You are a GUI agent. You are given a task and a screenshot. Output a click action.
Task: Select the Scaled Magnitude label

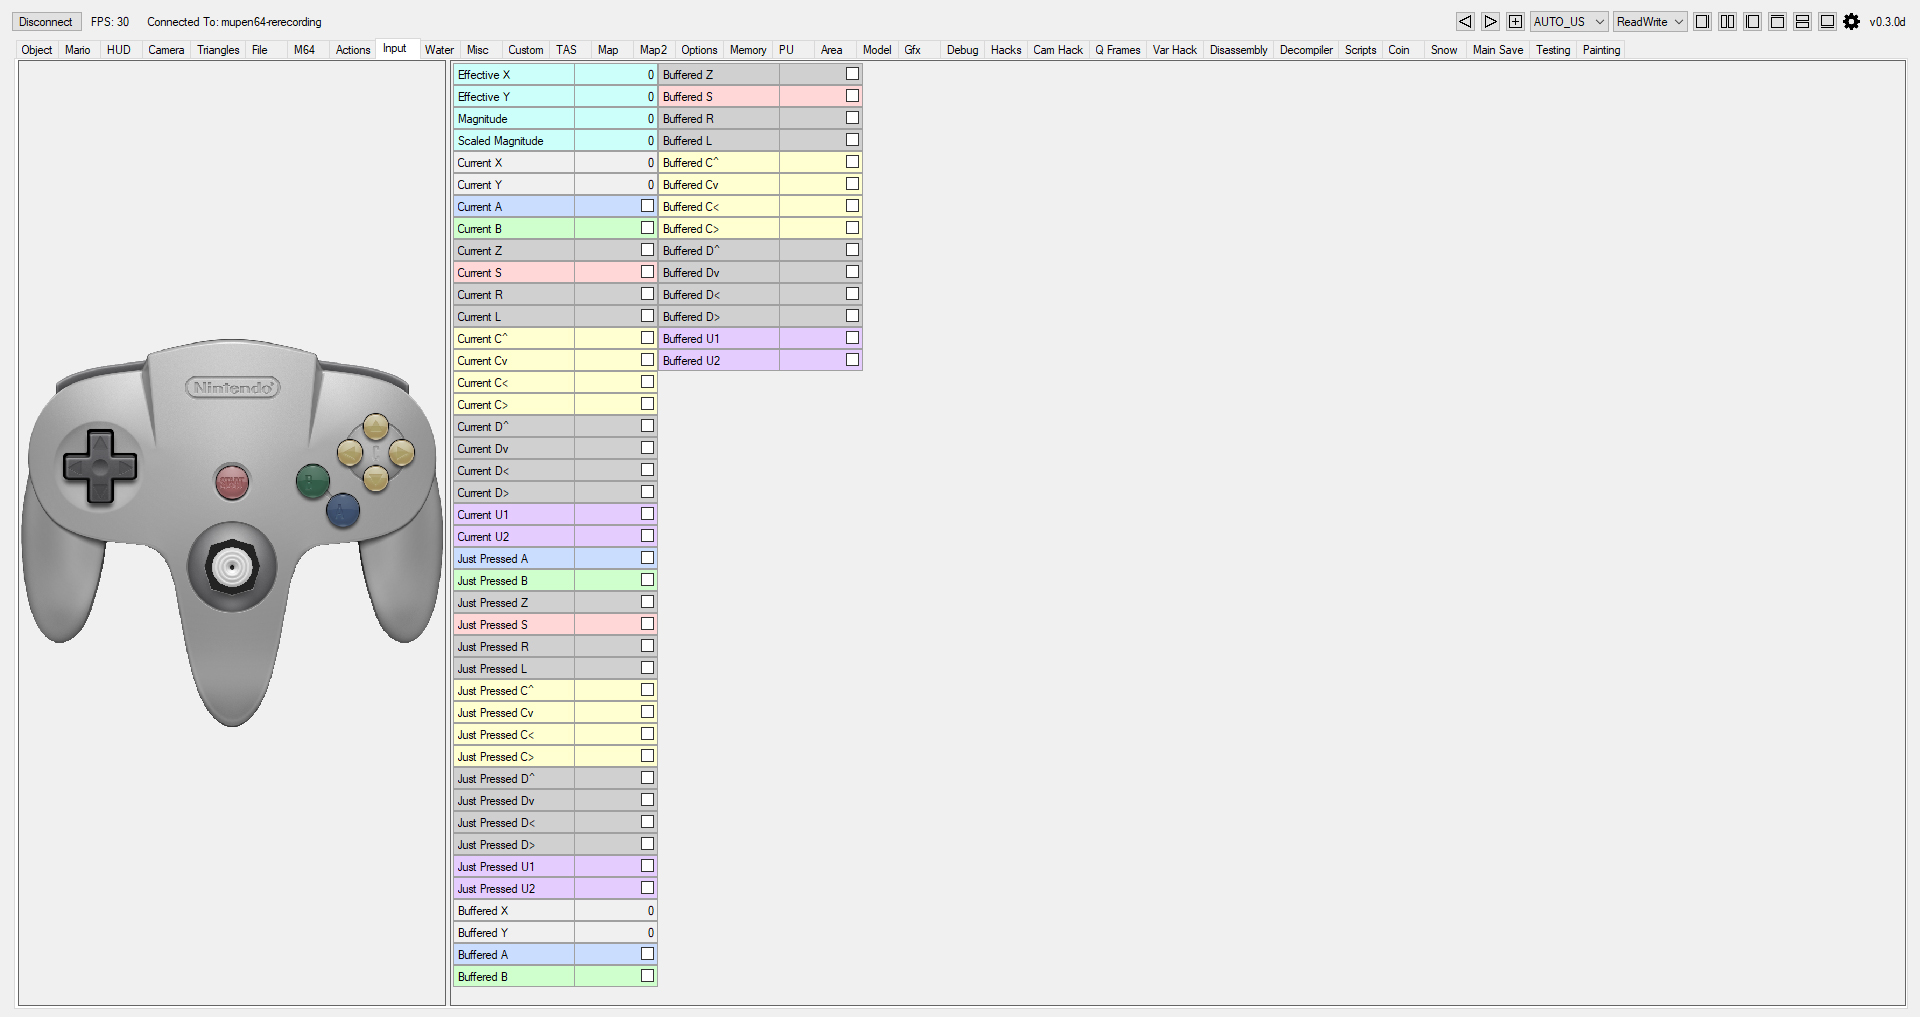tap(501, 141)
